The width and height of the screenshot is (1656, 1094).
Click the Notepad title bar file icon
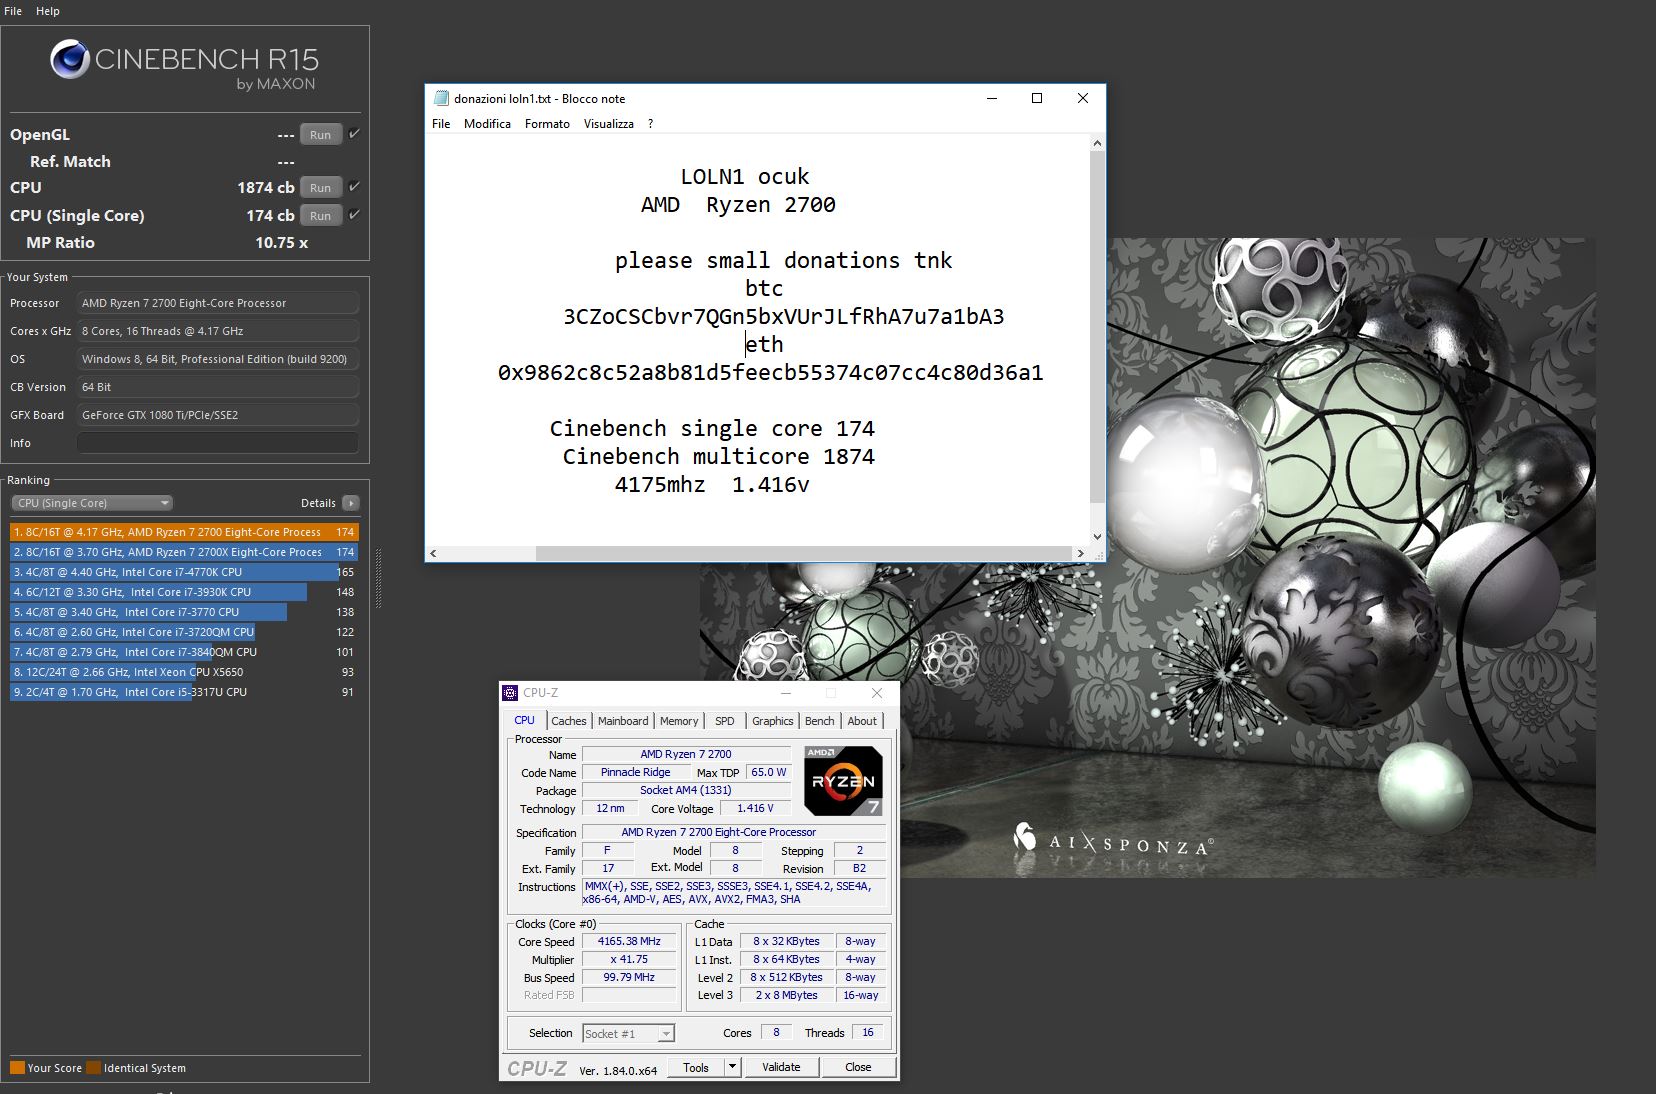tap(441, 98)
